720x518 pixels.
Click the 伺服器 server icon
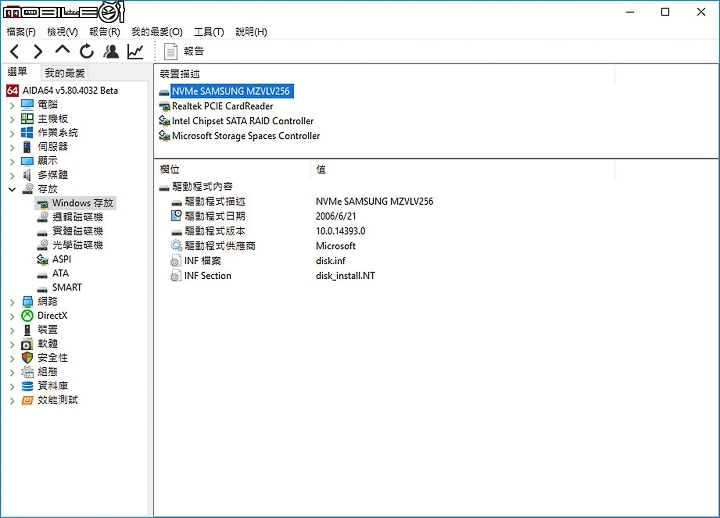pyautogui.click(x=28, y=147)
